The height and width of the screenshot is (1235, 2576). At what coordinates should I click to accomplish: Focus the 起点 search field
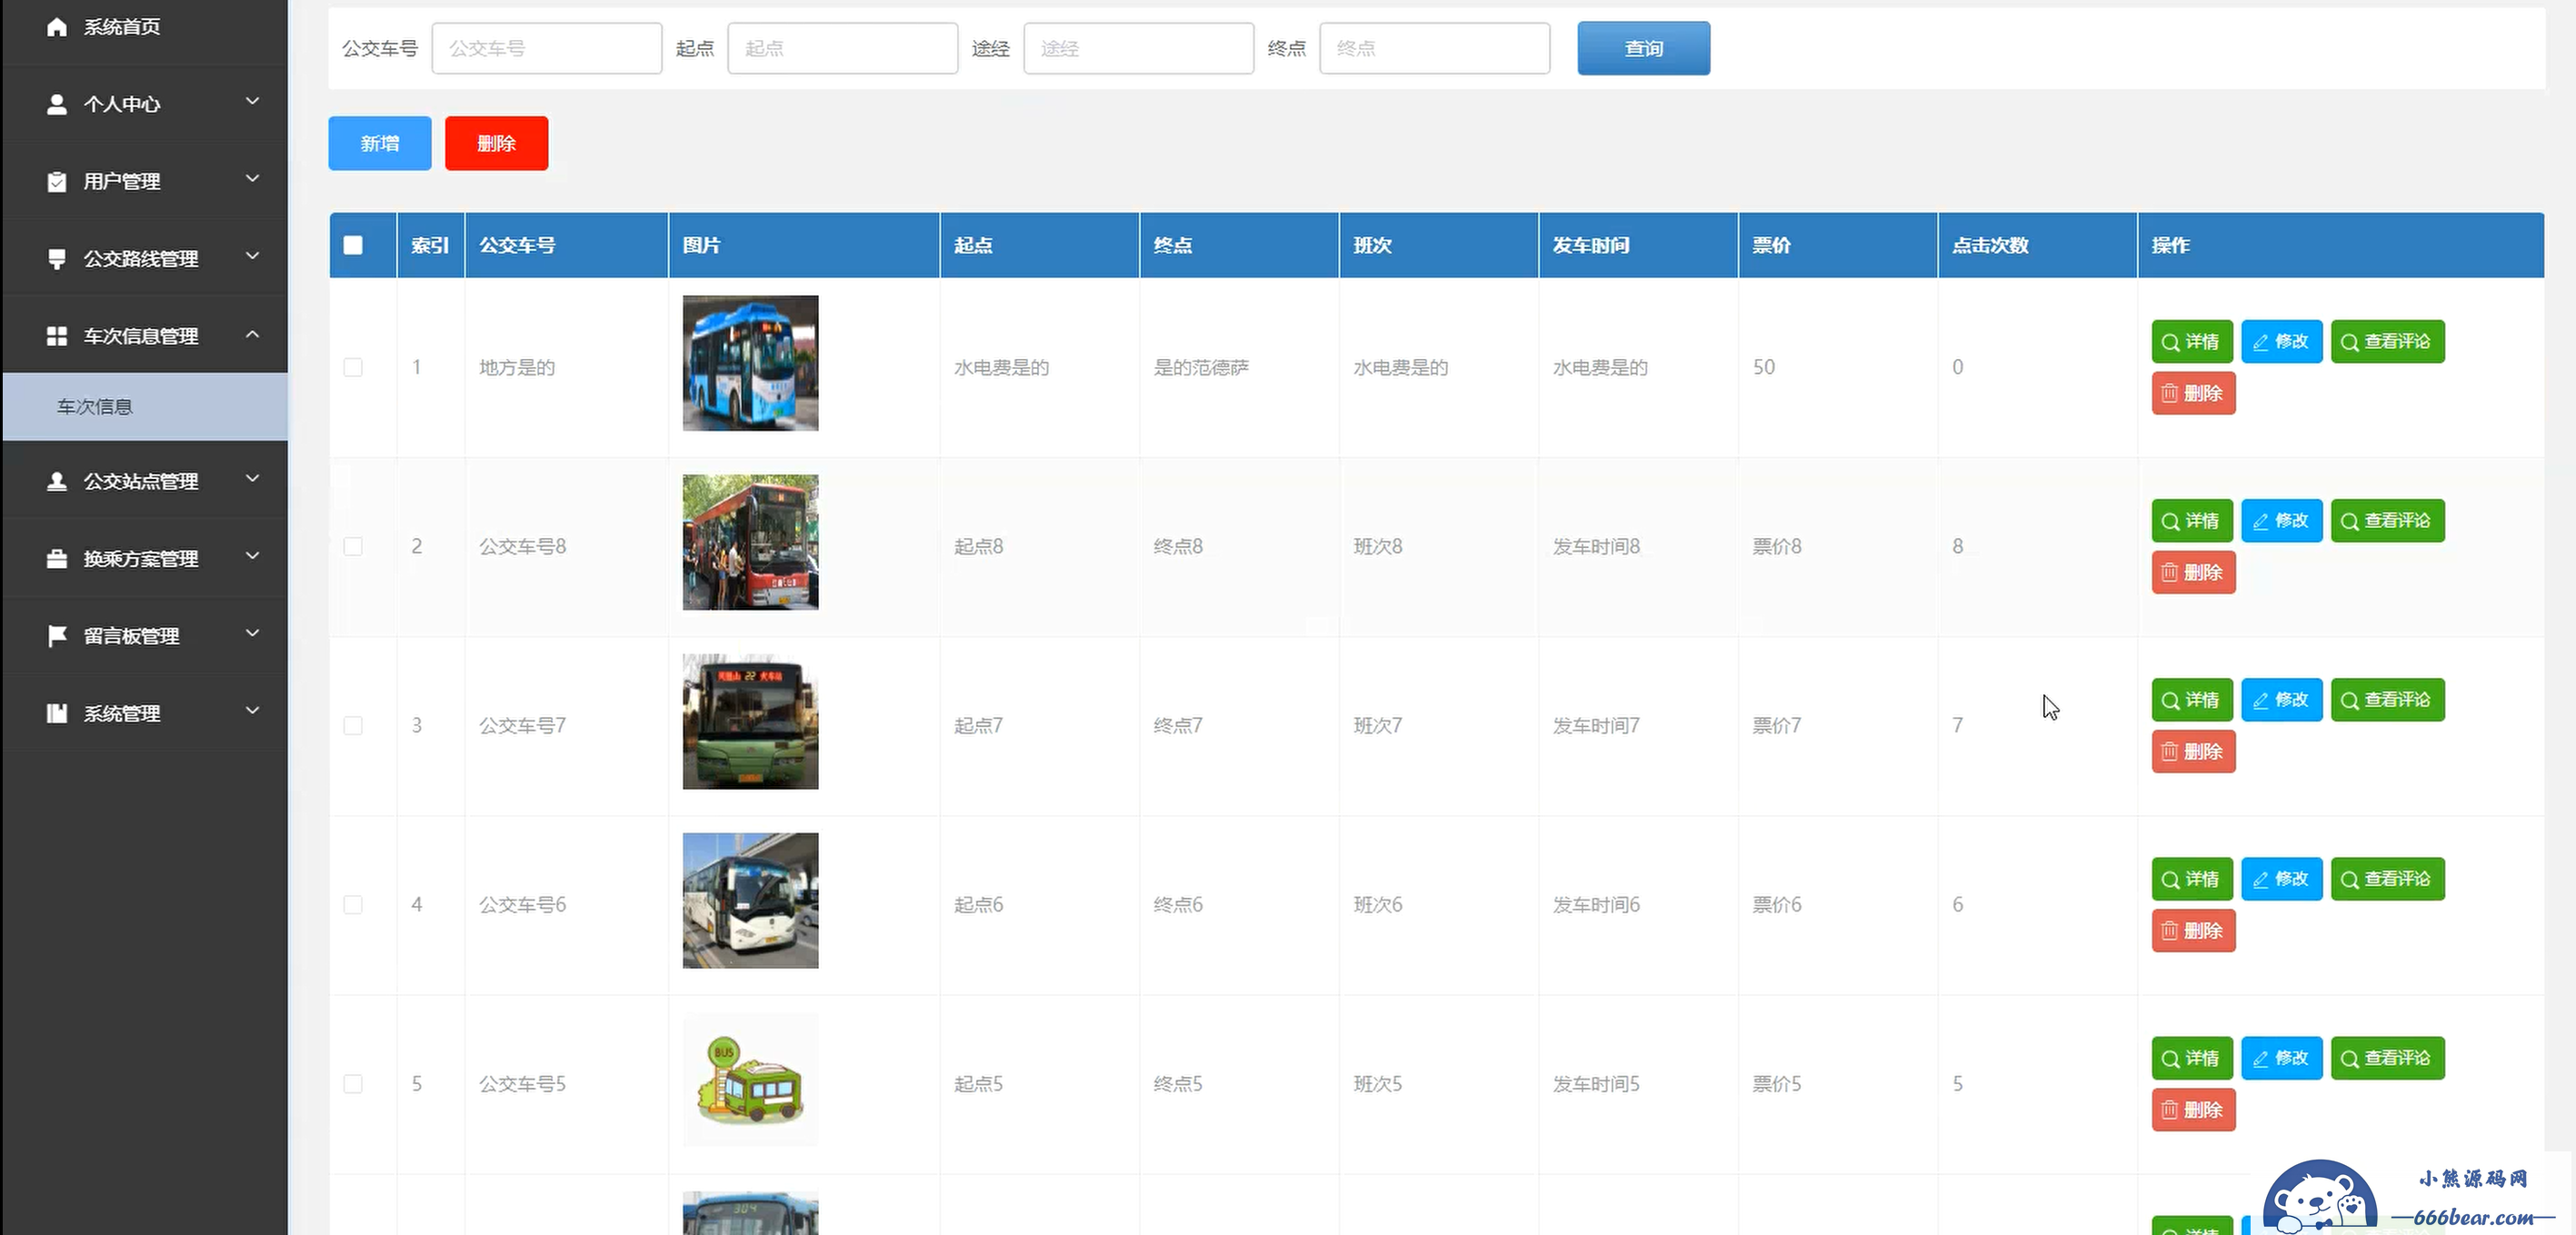[x=843, y=48]
